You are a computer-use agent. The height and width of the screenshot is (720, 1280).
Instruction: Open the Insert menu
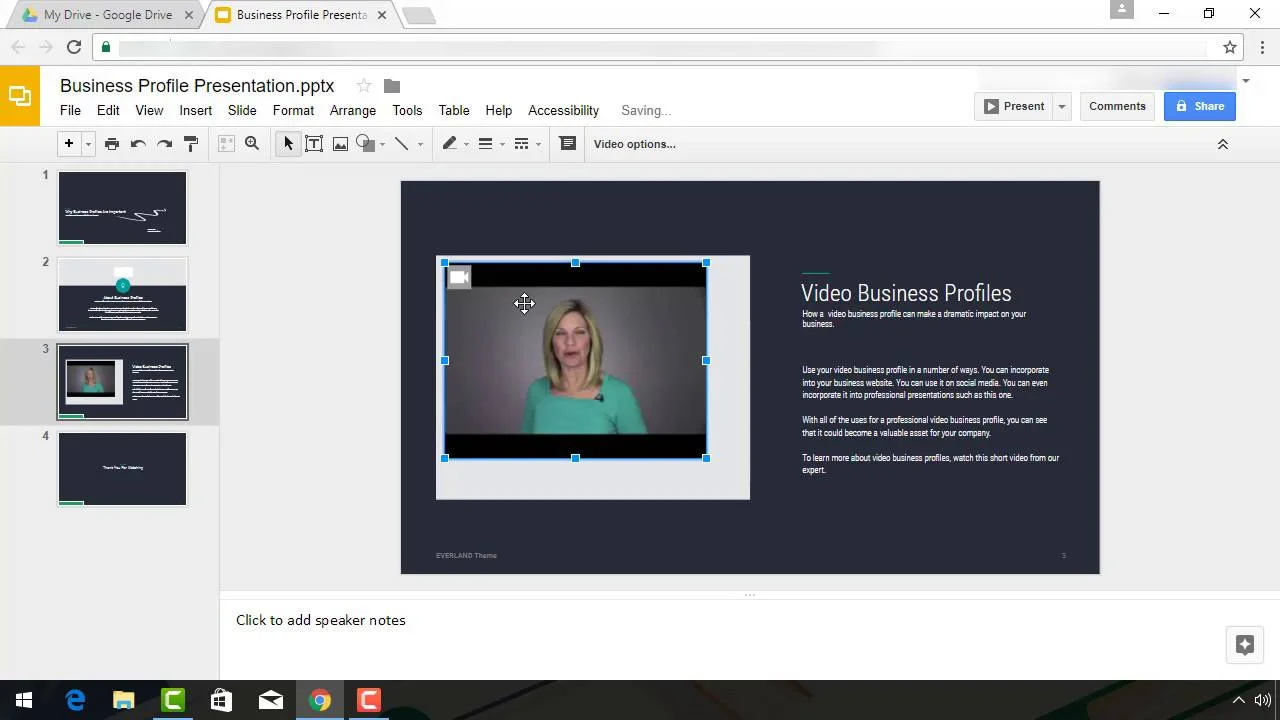[196, 110]
